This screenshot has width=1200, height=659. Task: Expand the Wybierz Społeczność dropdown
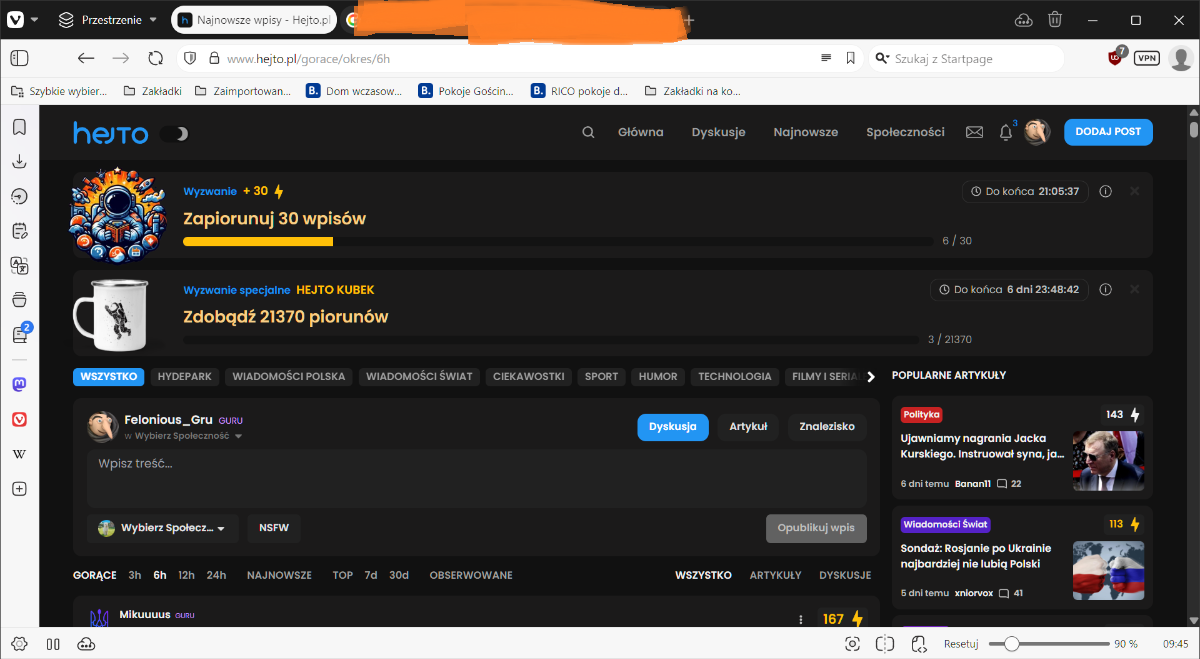162,528
